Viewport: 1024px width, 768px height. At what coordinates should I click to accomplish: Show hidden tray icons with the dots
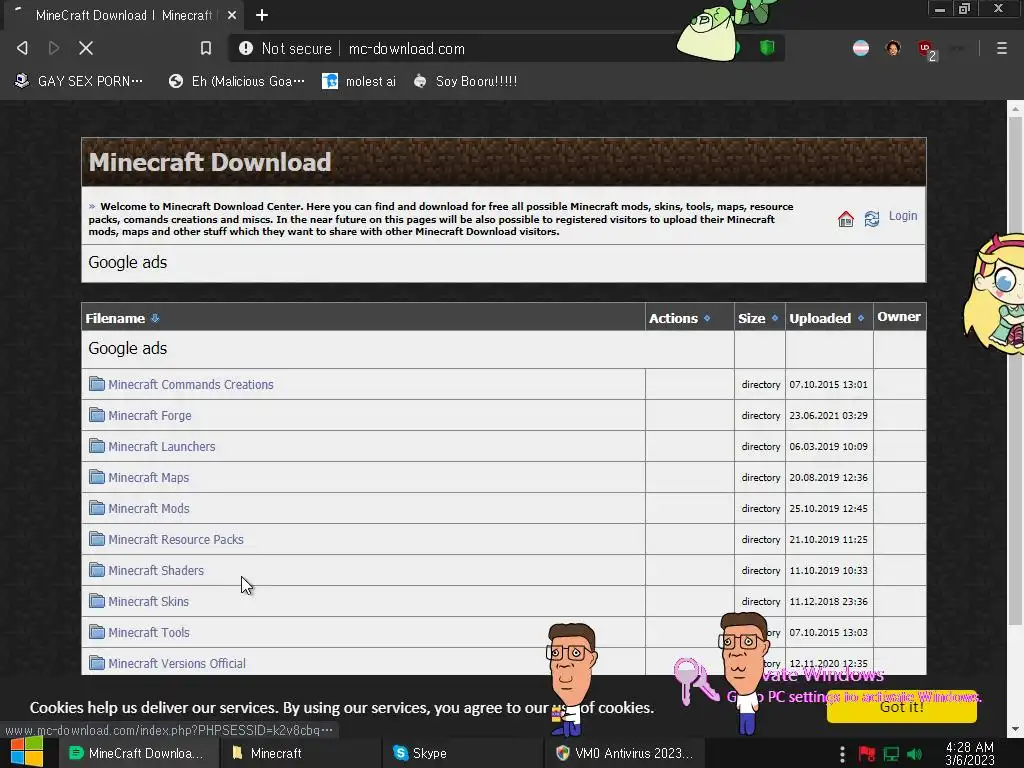842,754
